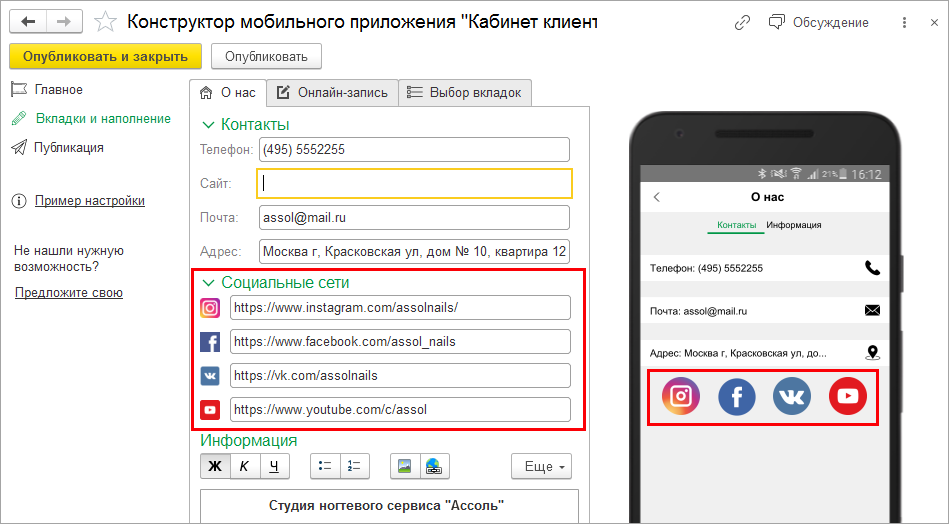The image size is (949, 524).
Task: Click the info icon beside Пример настройки
Action: [19, 201]
